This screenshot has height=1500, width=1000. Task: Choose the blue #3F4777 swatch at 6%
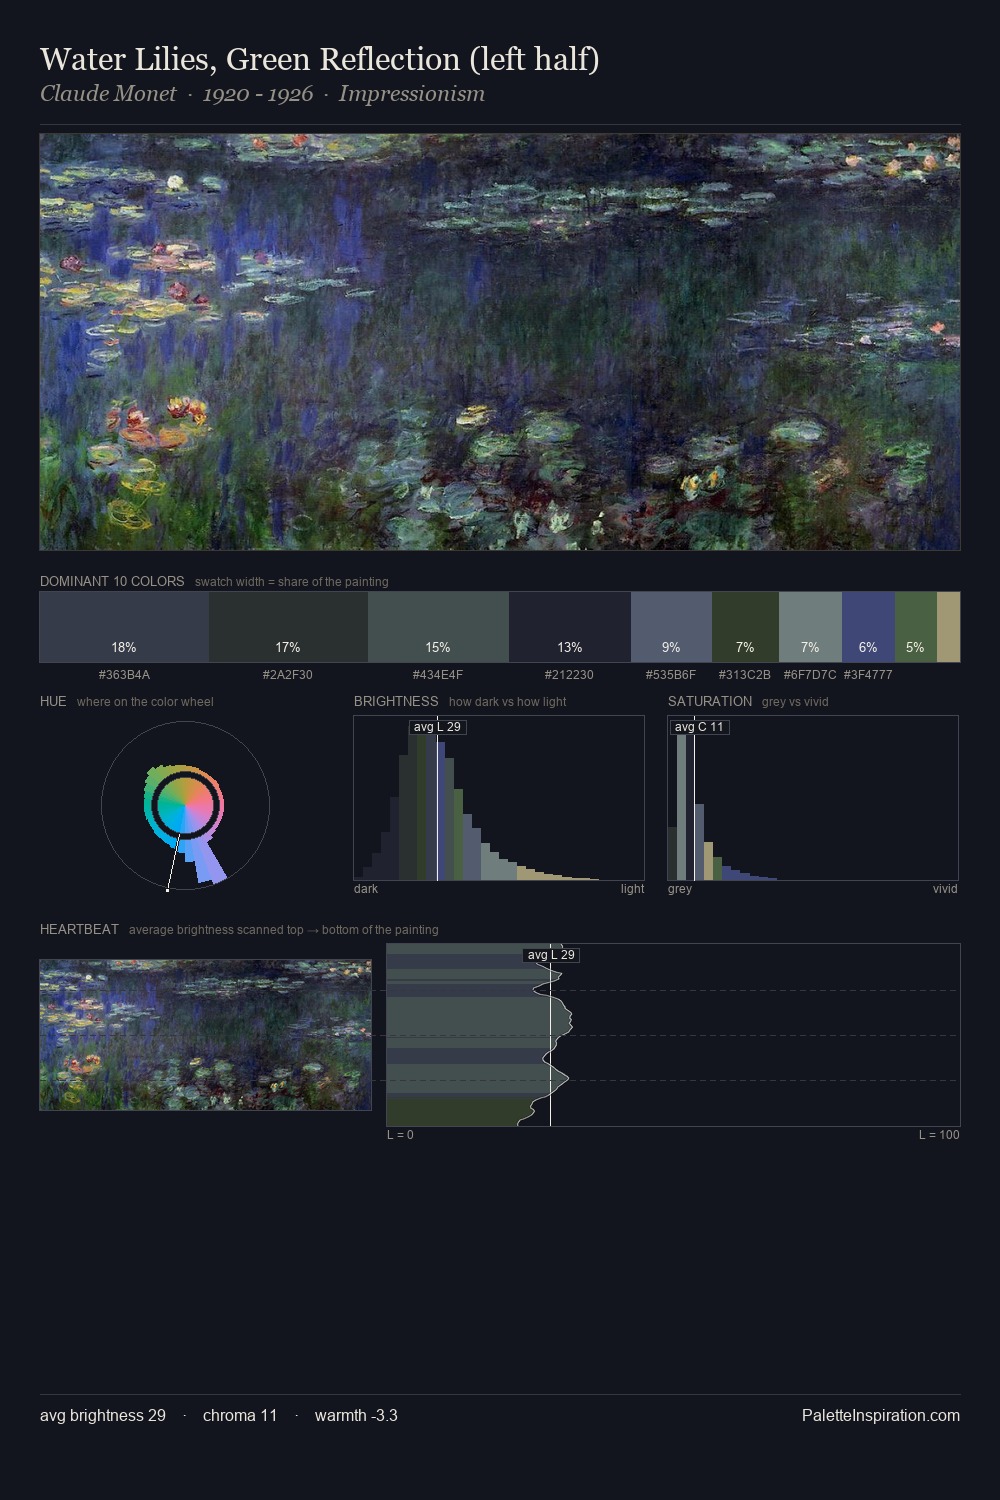[868, 627]
